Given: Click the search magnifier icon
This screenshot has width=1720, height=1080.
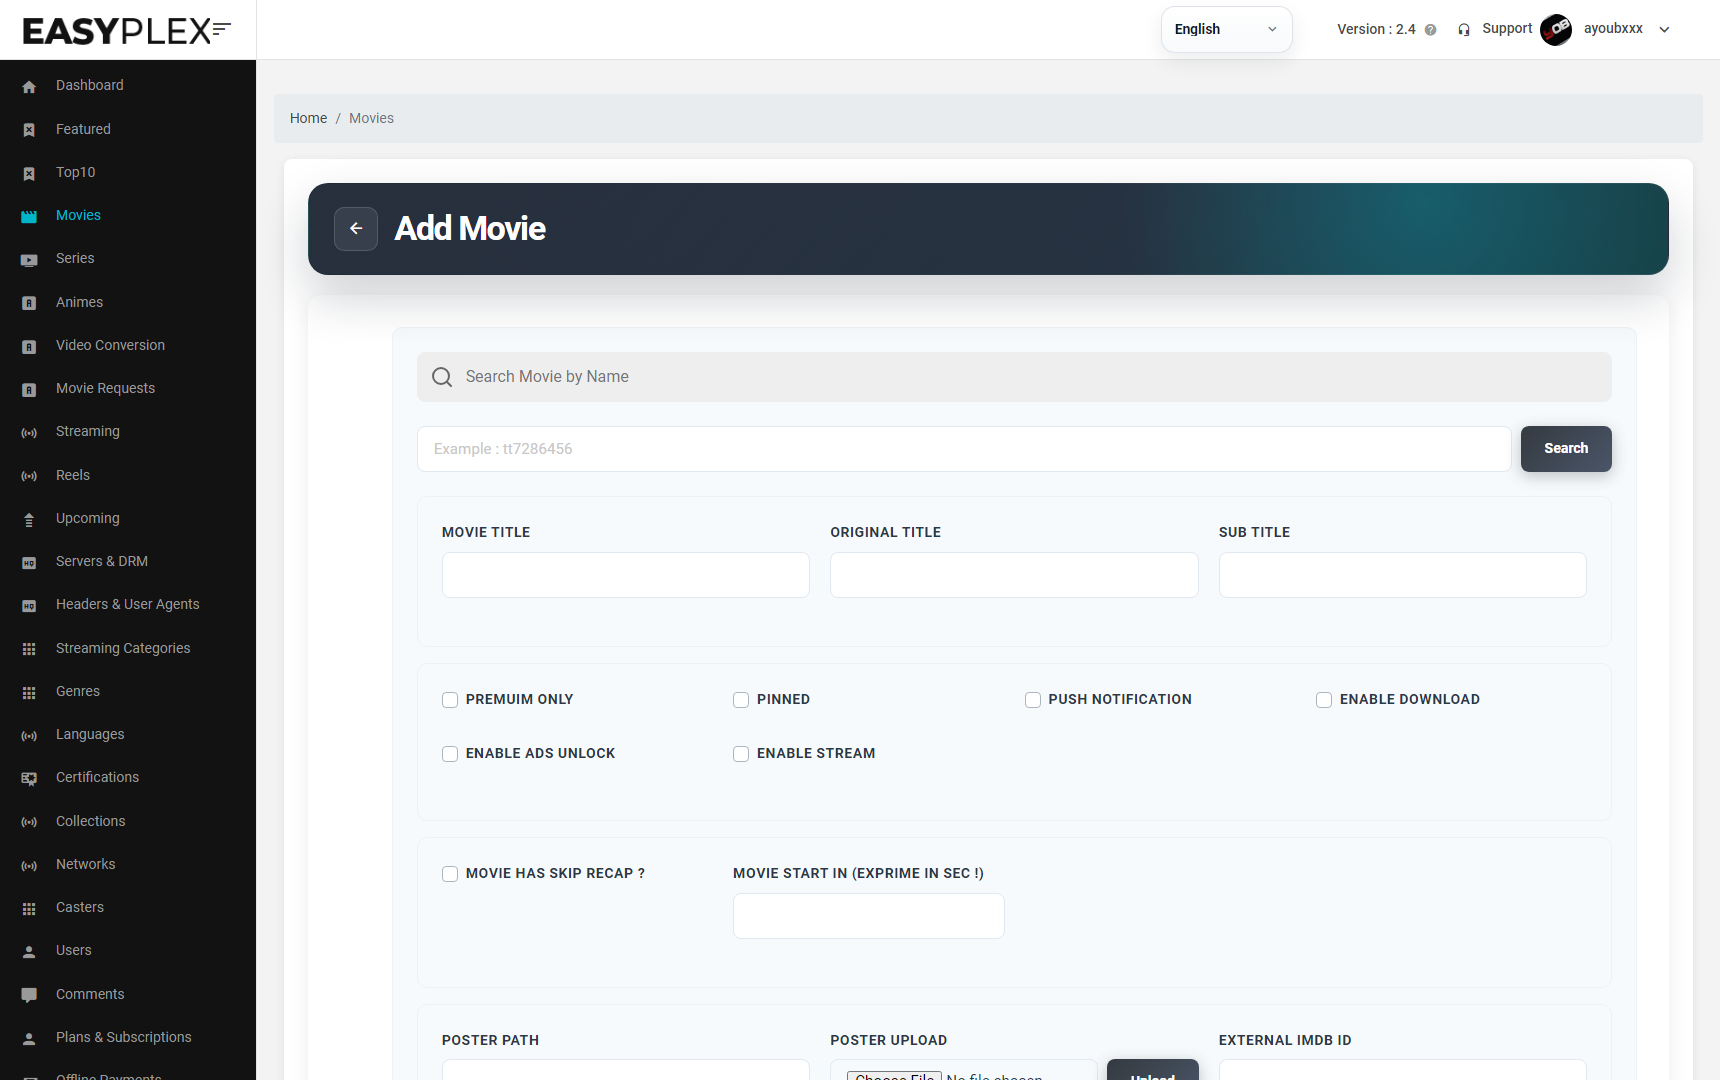Looking at the screenshot, I should (x=442, y=377).
